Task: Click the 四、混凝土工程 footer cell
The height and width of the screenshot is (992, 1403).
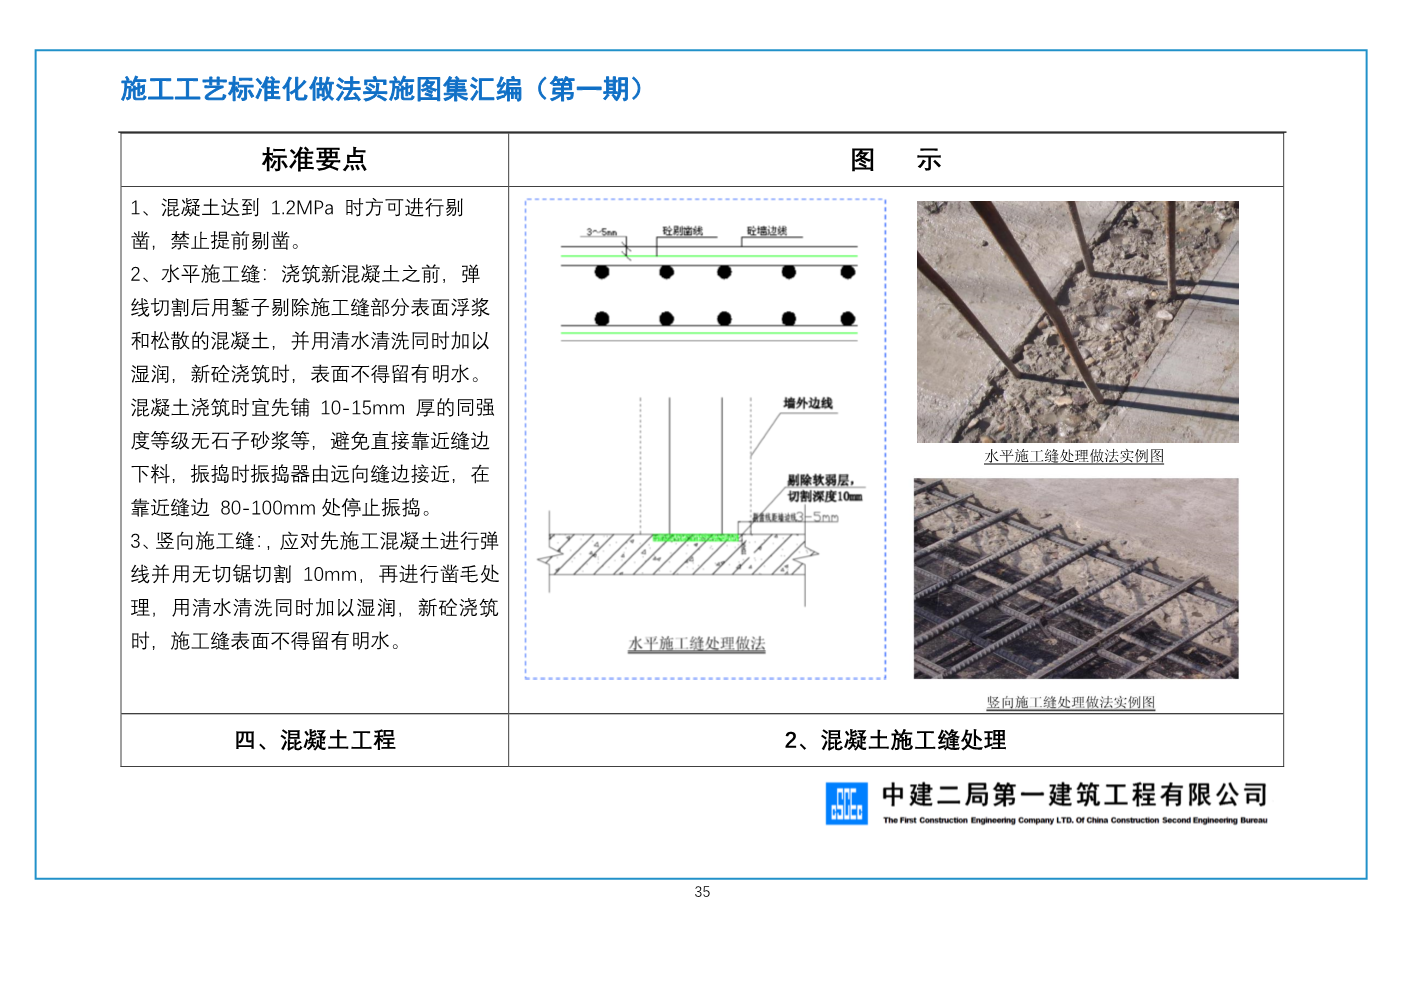Action: click(314, 740)
